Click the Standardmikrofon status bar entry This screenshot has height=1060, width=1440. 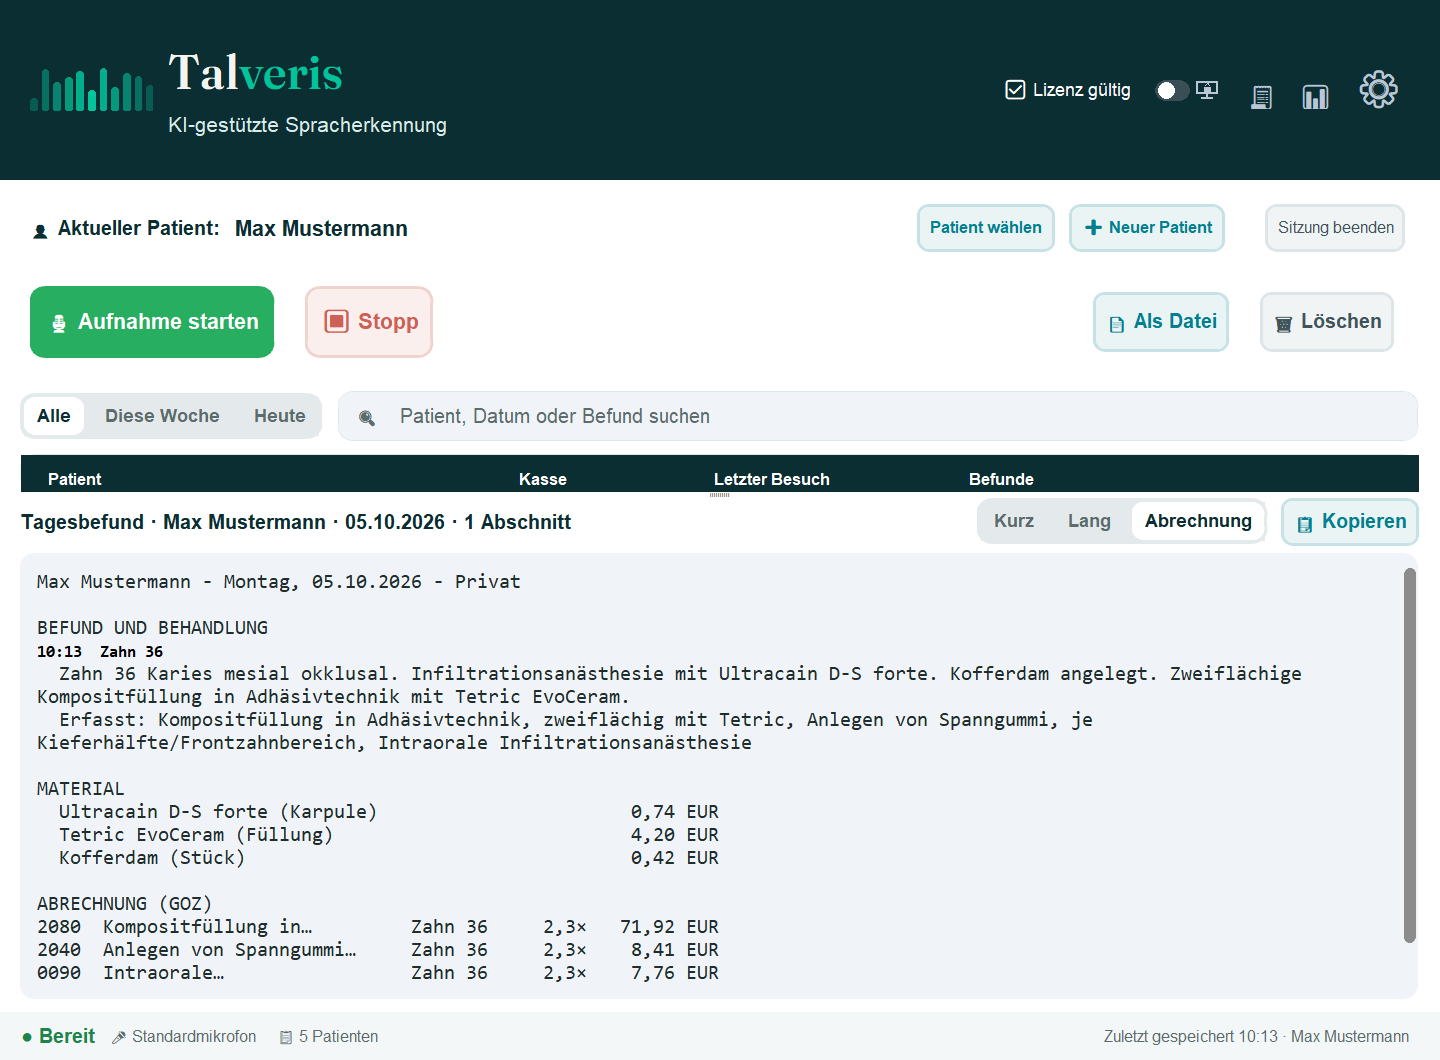tap(184, 1037)
